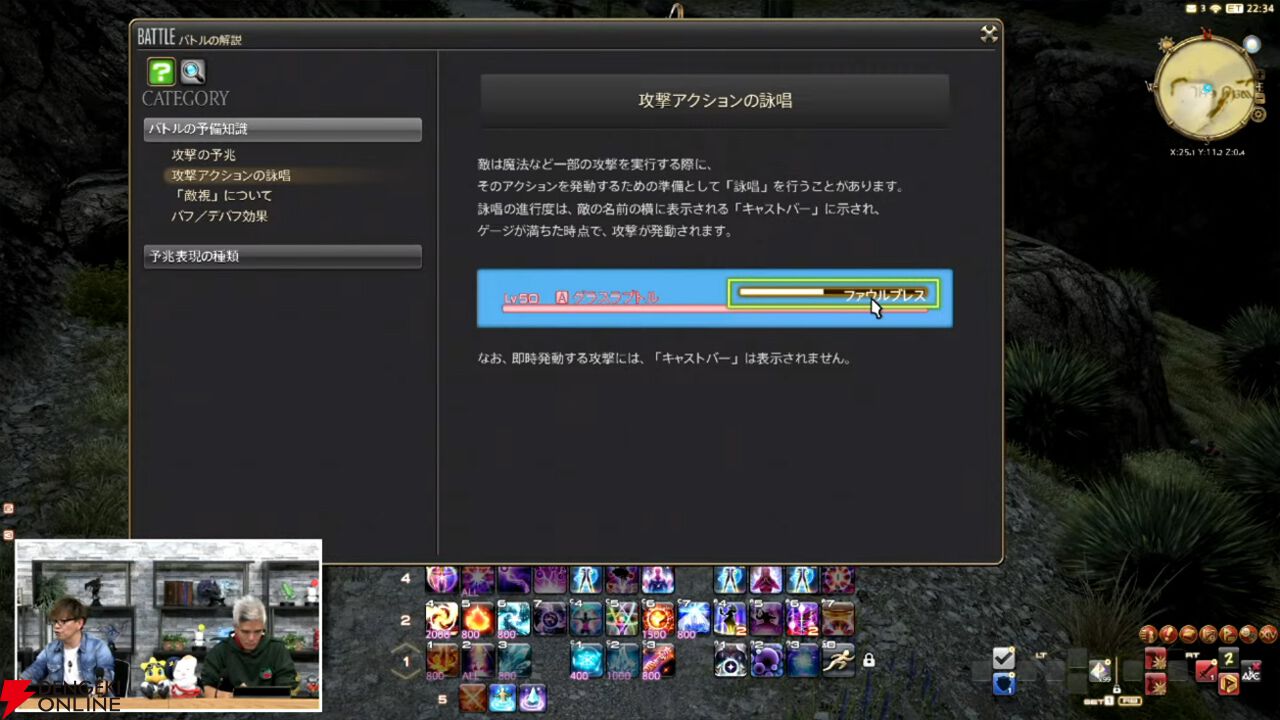Screen dimensions: 1280x720
Task: Expand the 予兆表現の種類 category header
Action: tap(283, 256)
